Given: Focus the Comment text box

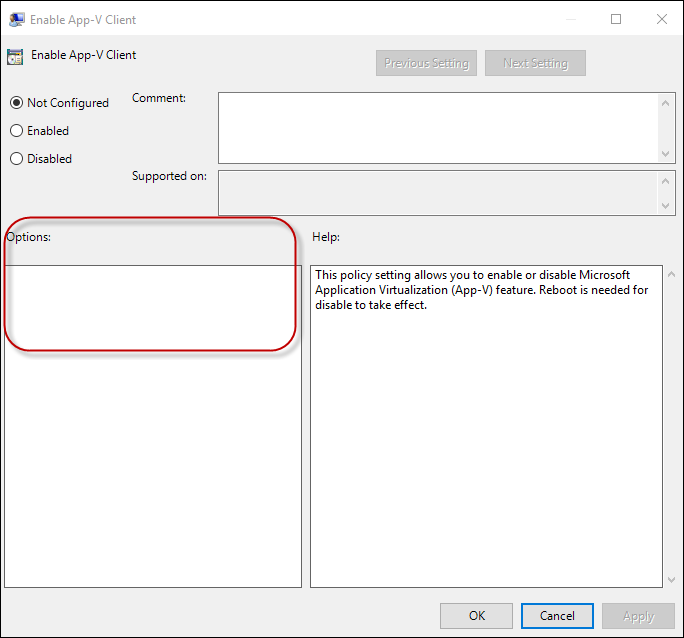Looking at the screenshot, I should [x=438, y=127].
